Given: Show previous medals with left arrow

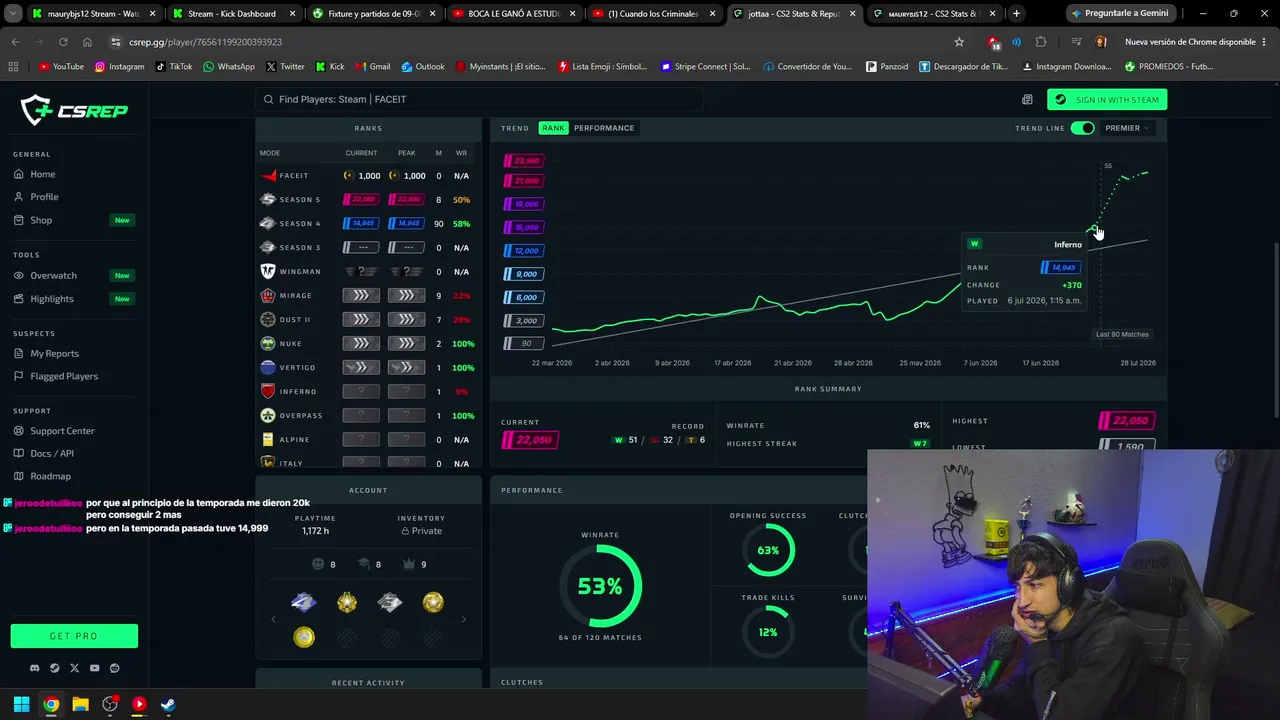Looking at the screenshot, I should [x=273, y=619].
